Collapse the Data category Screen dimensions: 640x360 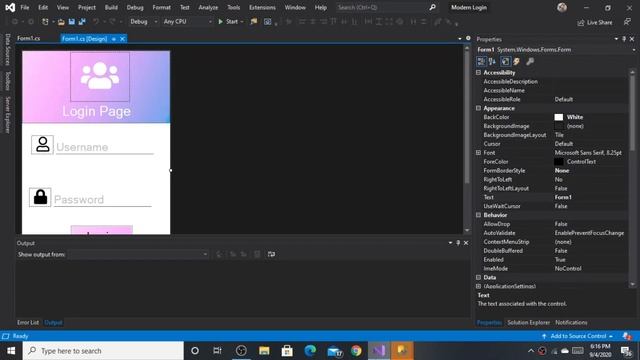pyautogui.click(x=478, y=278)
